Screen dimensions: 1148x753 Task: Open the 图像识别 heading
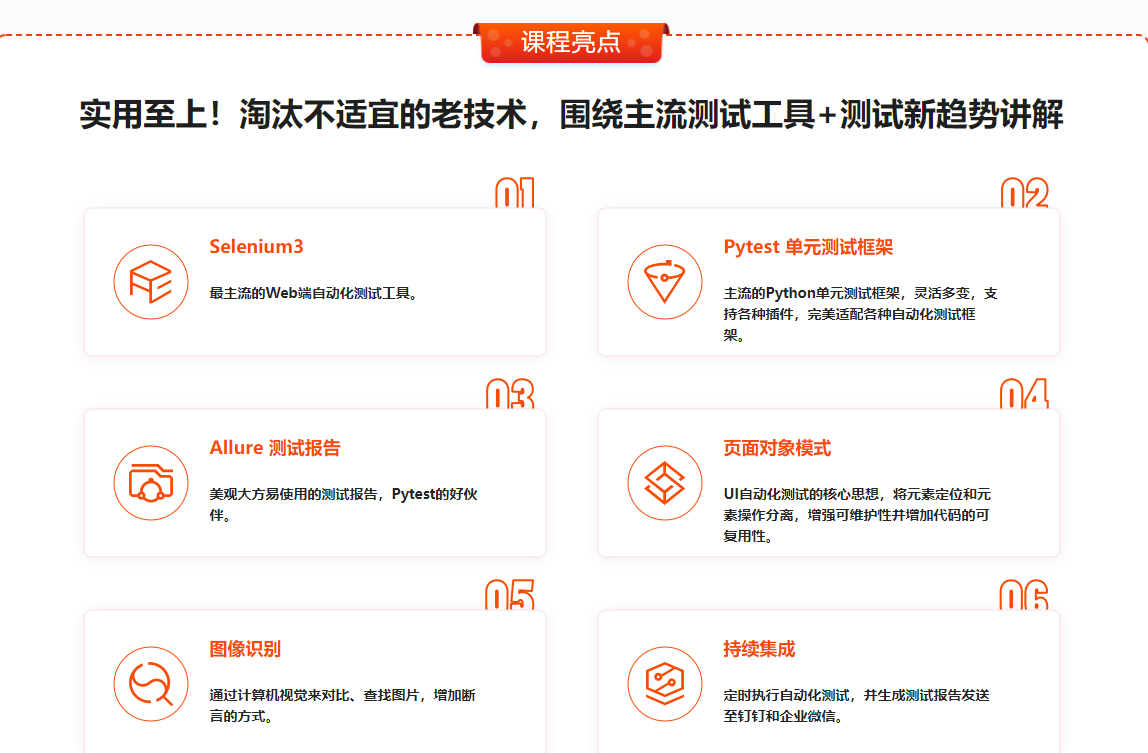point(245,649)
